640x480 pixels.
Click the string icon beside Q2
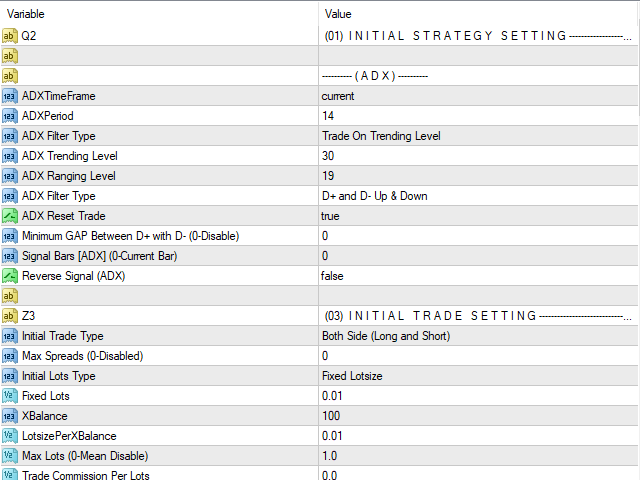coord(10,36)
